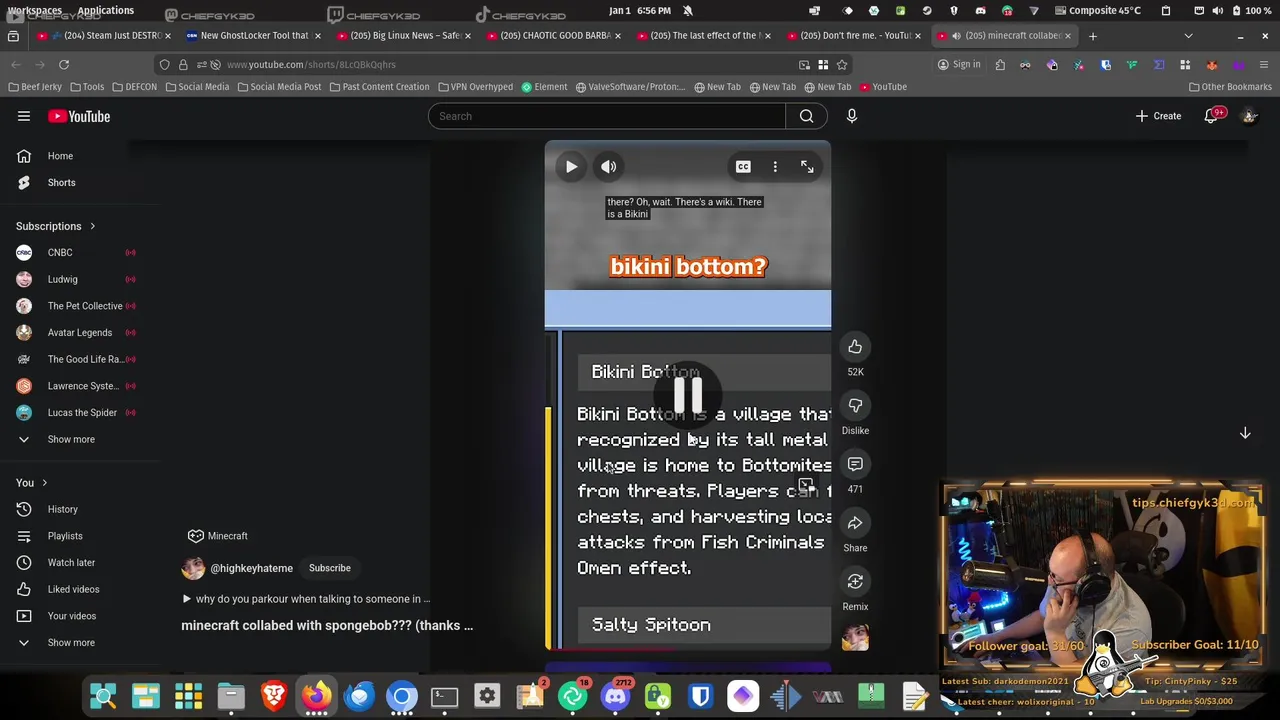The height and width of the screenshot is (720, 1280).
Task: Focus the YouTube Search box
Action: click(607, 116)
